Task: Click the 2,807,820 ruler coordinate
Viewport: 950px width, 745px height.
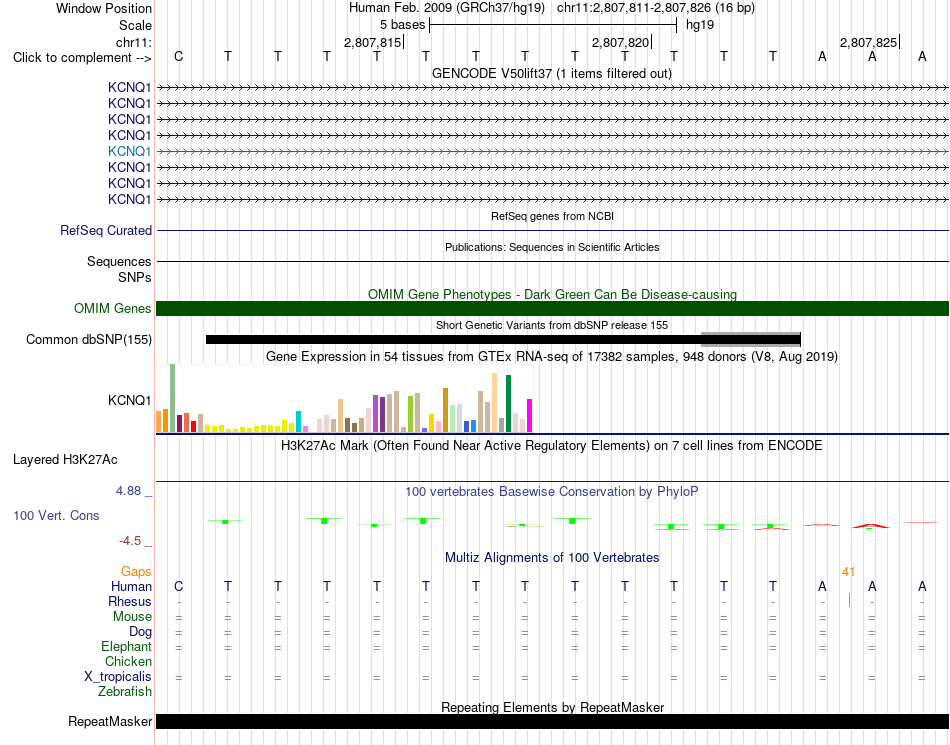Action: (x=620, y=42)
